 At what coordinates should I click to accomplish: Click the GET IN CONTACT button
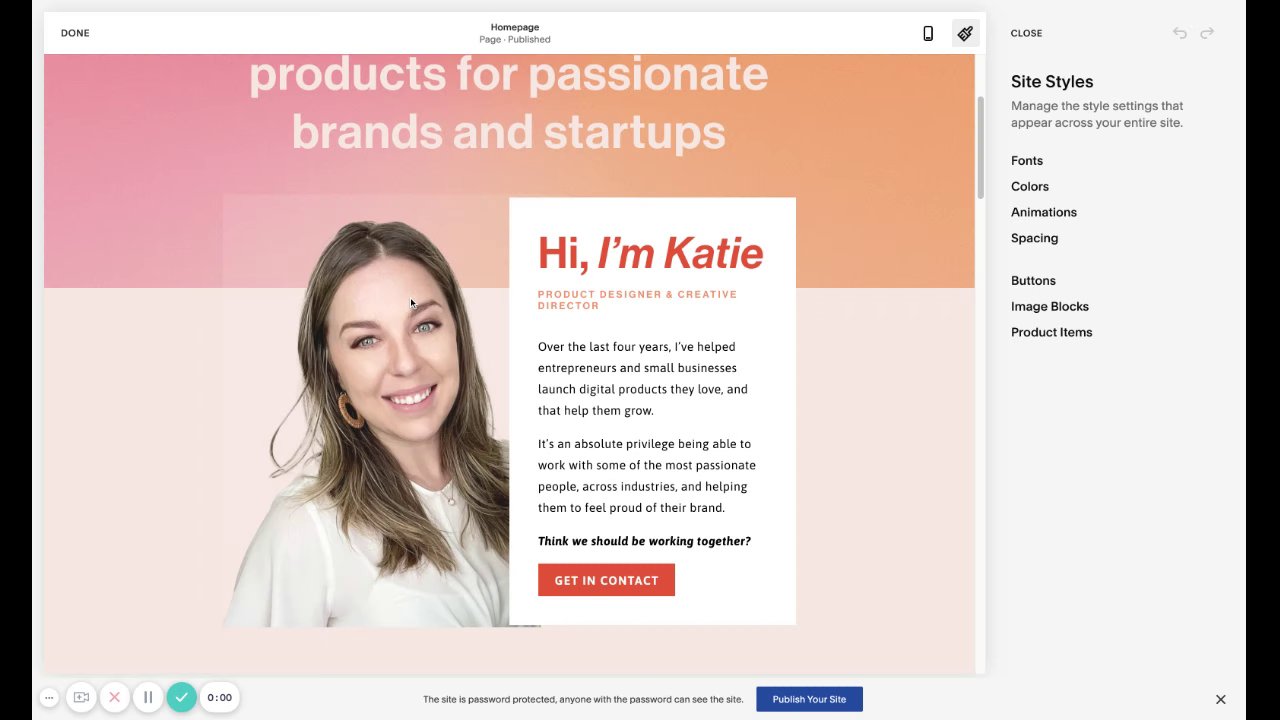coord(606,580)
